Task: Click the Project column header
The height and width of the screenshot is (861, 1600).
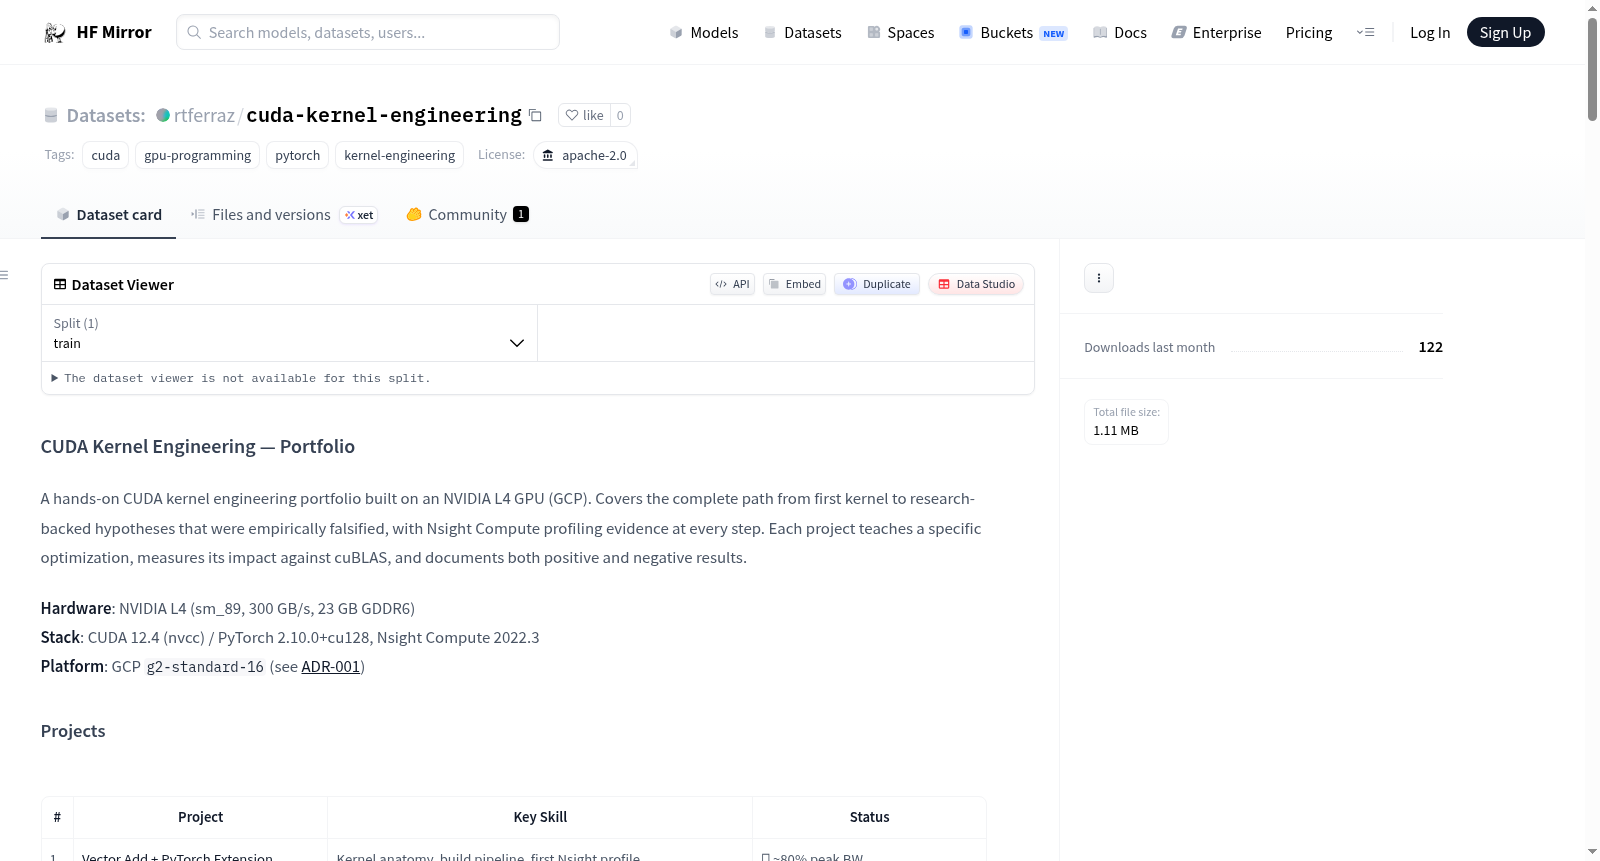Action: click(201, 817)
